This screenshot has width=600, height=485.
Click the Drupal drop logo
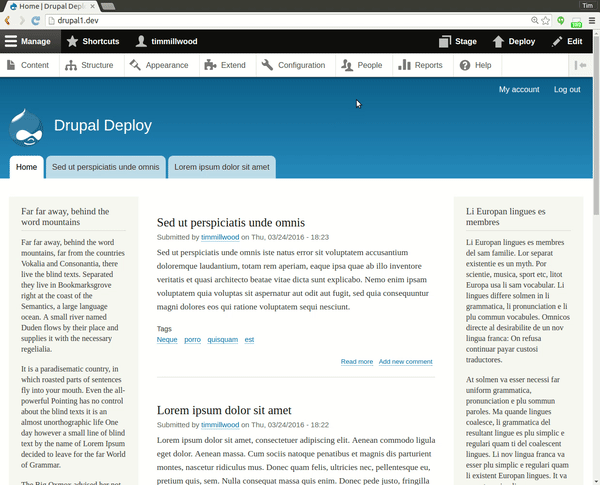[26, 127]
